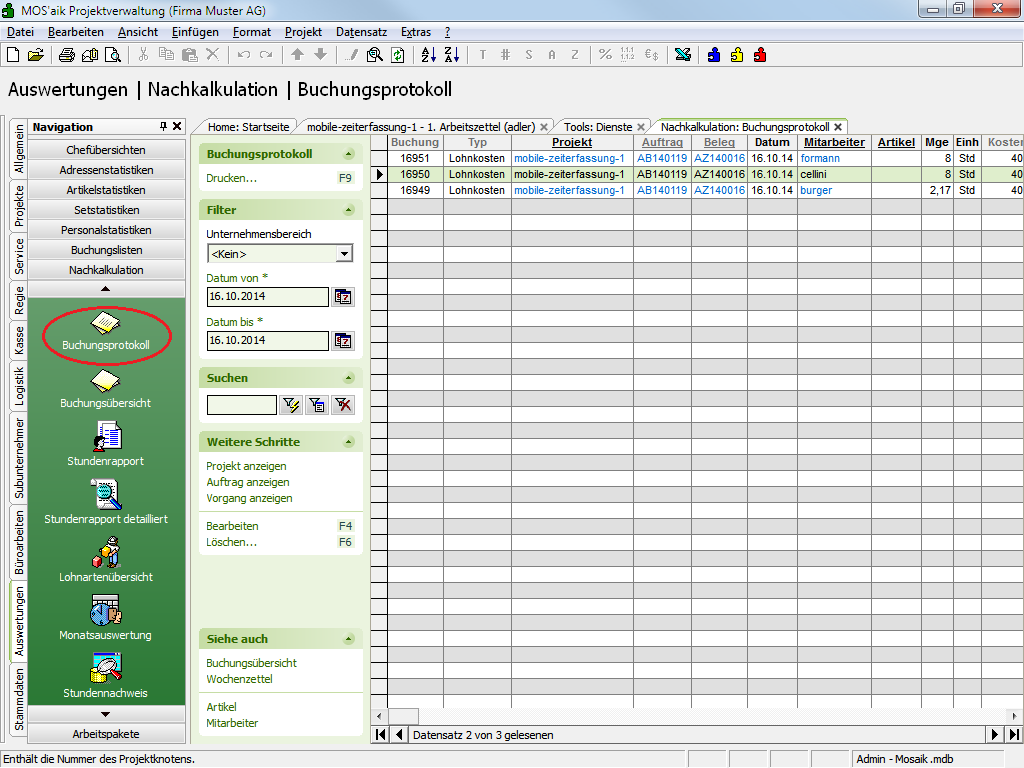Sort ascending with the A-Z toolbar icon
This screenshot has height=768, width=1024.
[x=428, y=55]
